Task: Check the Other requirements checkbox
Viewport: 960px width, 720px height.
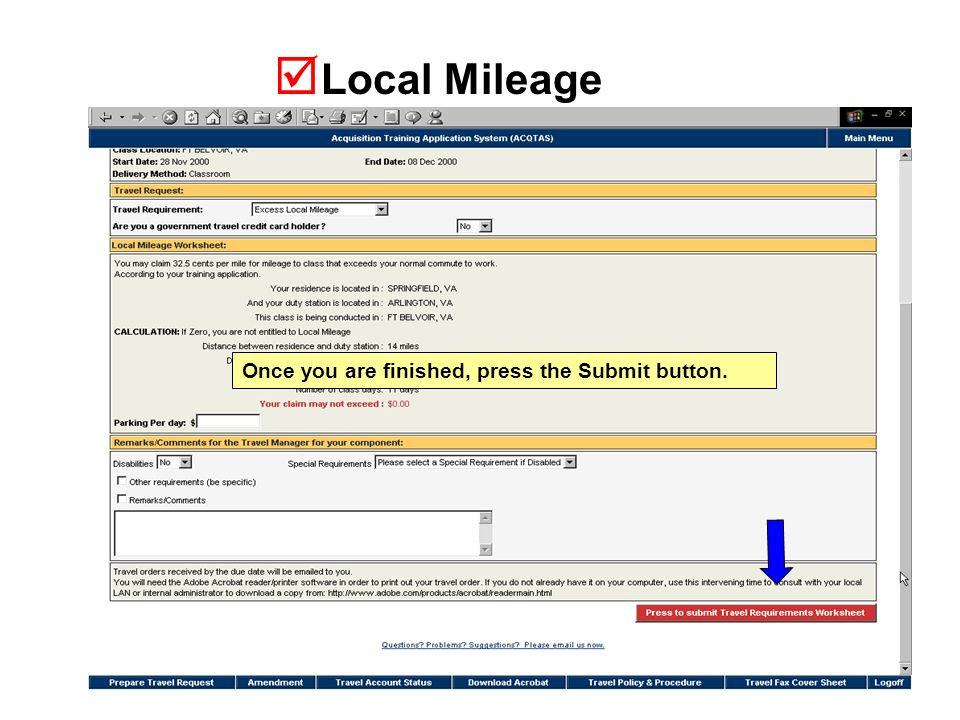Action: pyautogui.click(x=122, y=481)
